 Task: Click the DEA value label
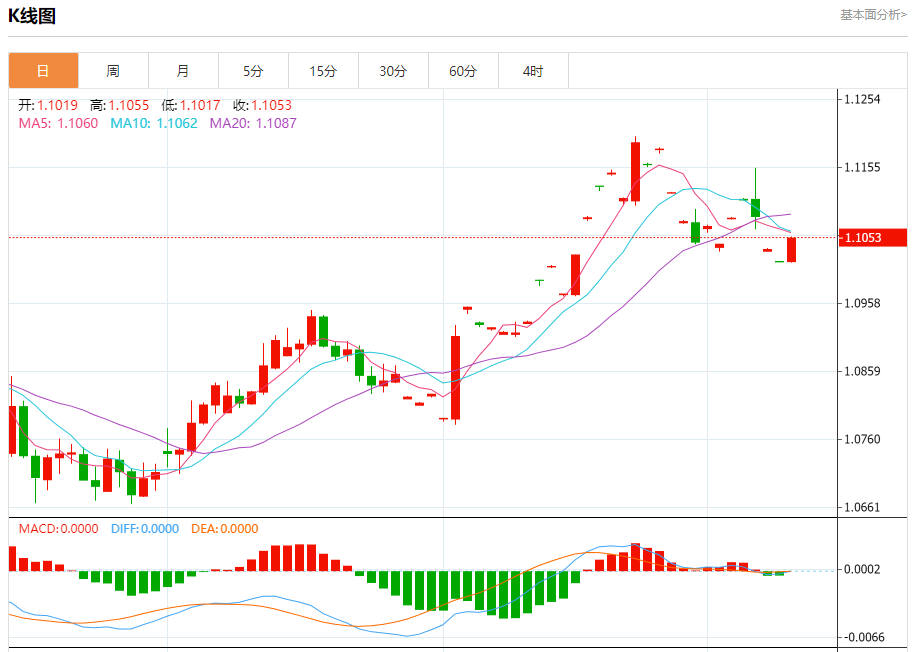point(225,529)
